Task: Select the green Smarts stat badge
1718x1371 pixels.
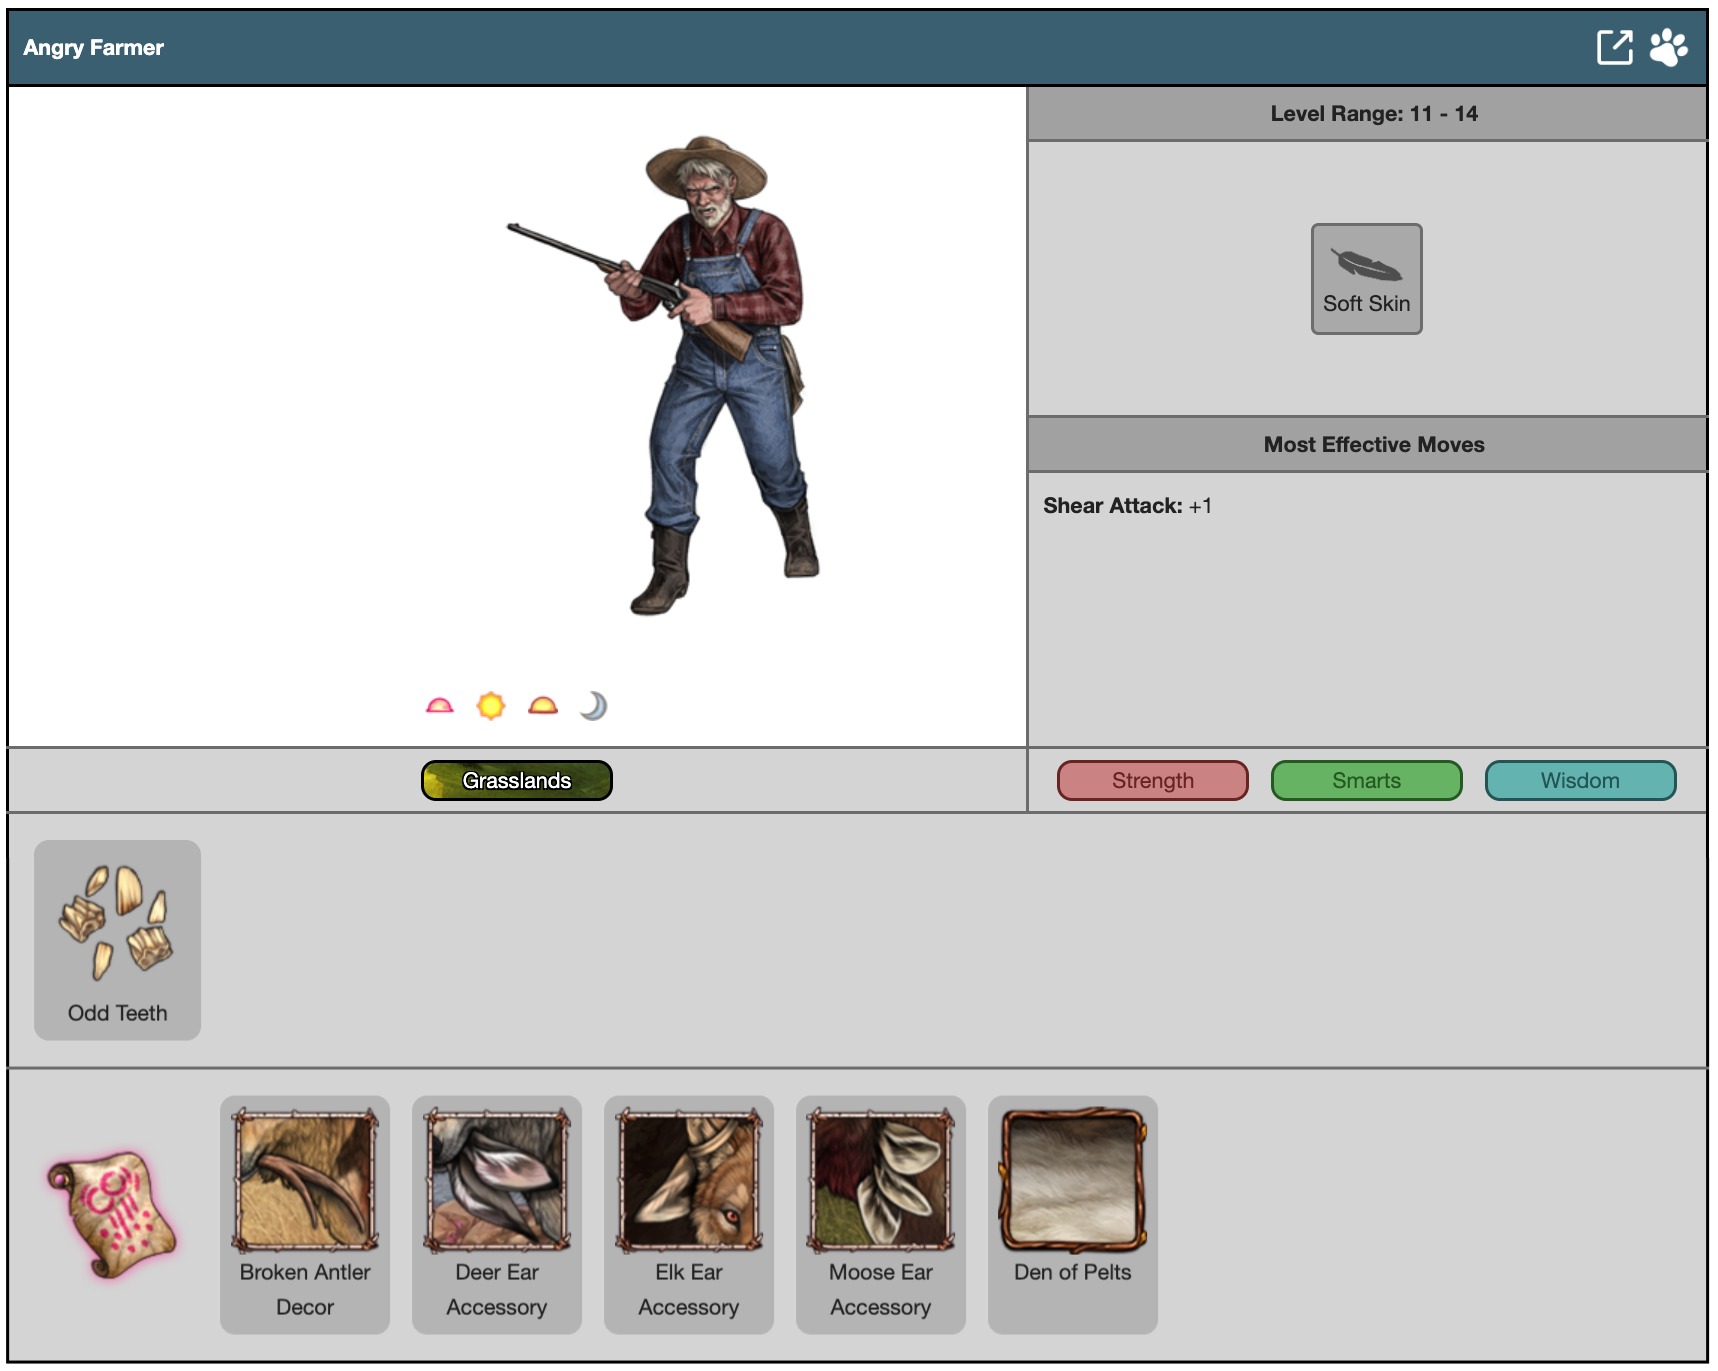Action: [1366, 780]
